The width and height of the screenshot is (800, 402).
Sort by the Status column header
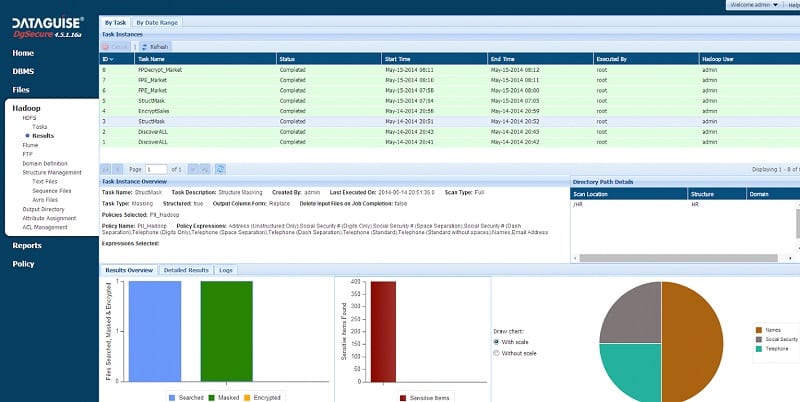pos(329,59)
